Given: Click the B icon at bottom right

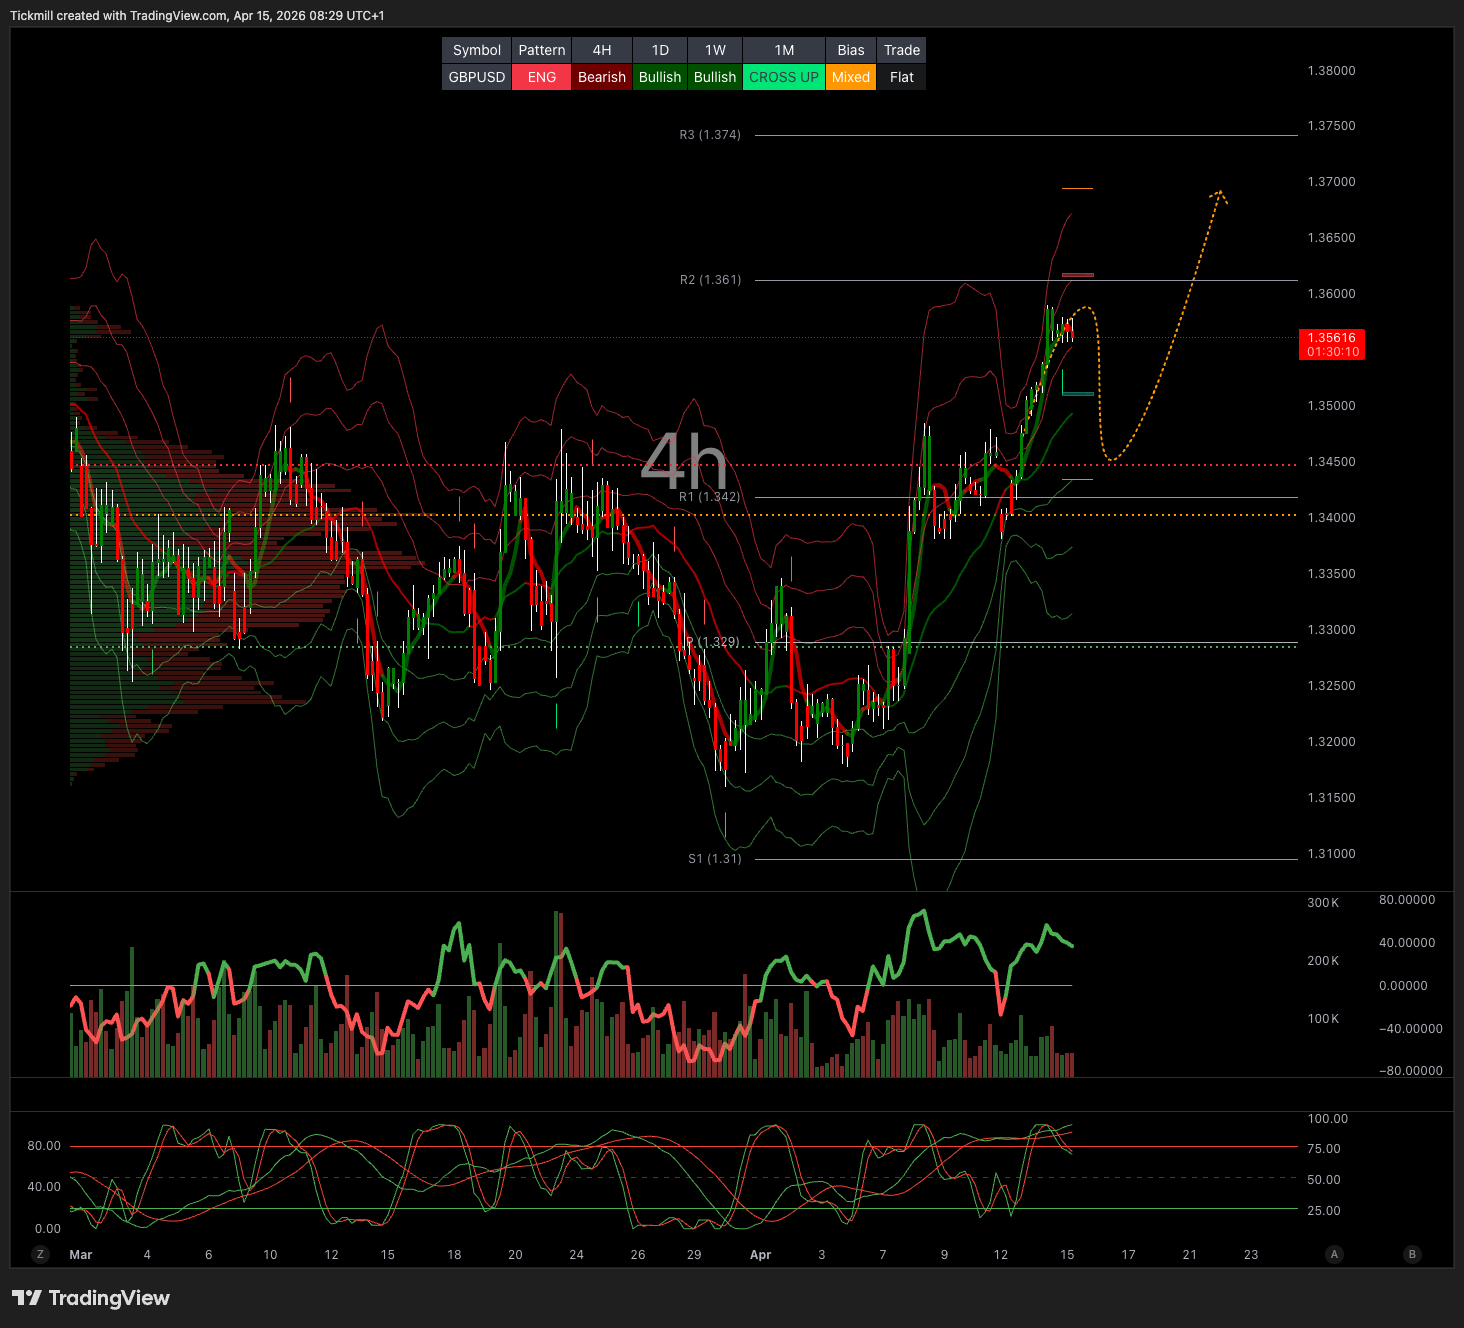Looking at the screenshot, I should pyautogui.click(x=1412, y=1254).
